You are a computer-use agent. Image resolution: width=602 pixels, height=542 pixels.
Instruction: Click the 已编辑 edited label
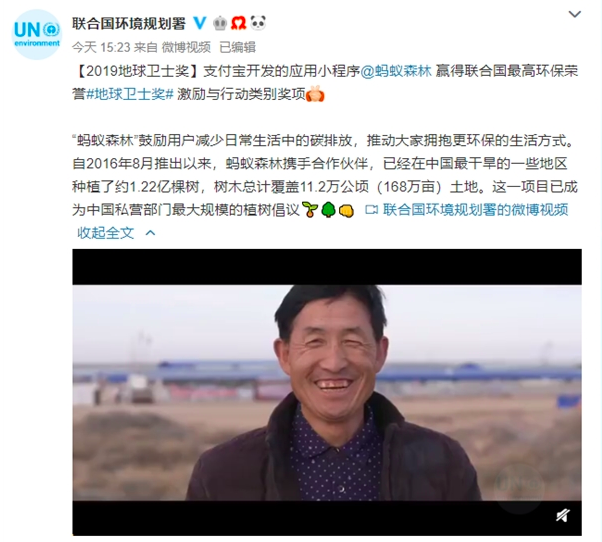237,47
